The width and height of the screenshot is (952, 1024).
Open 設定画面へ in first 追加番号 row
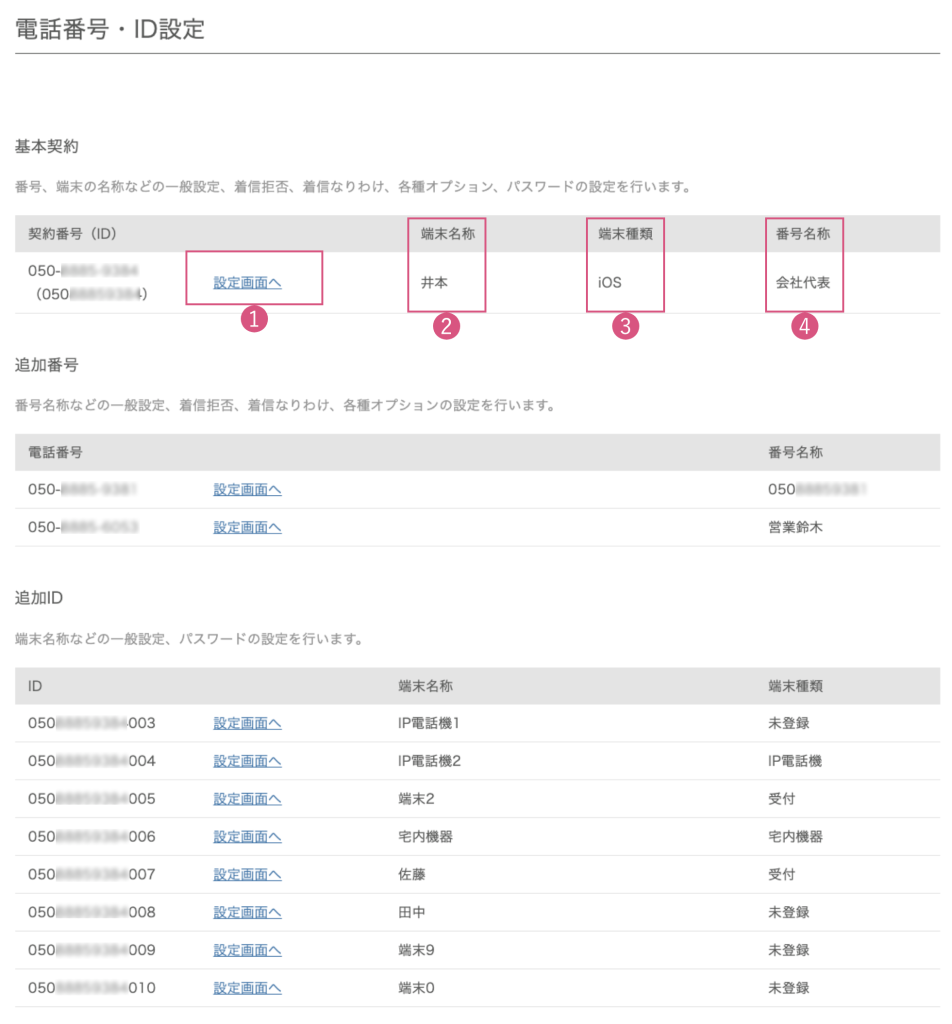click(x=247, y=490)
